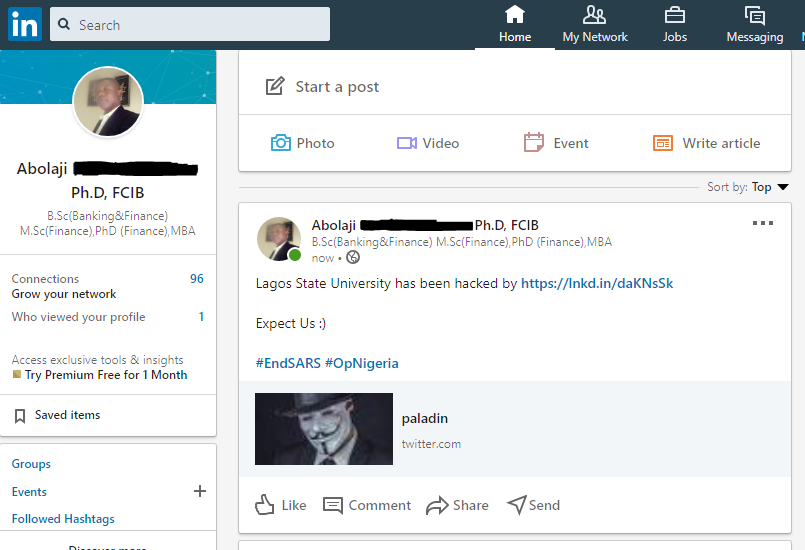Select the Jobs tab label
Image resolution: width=805 pixels, height=550 pixels.
(x=675, y=37)
